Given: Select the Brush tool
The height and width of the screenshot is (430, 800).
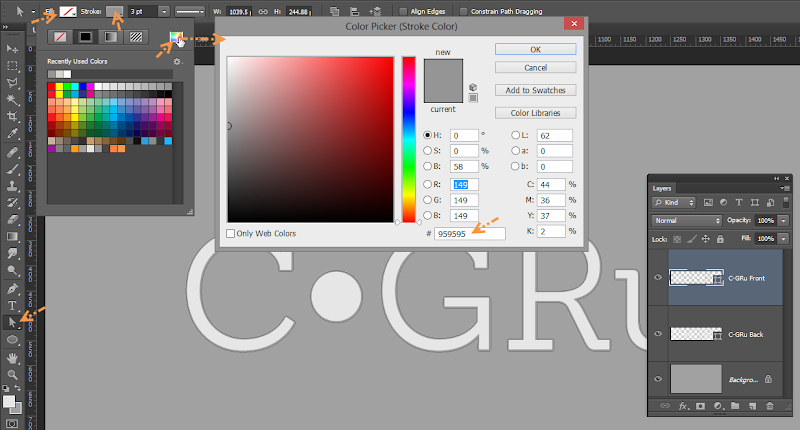Looking at the screenshot, I should pos(12,169).
